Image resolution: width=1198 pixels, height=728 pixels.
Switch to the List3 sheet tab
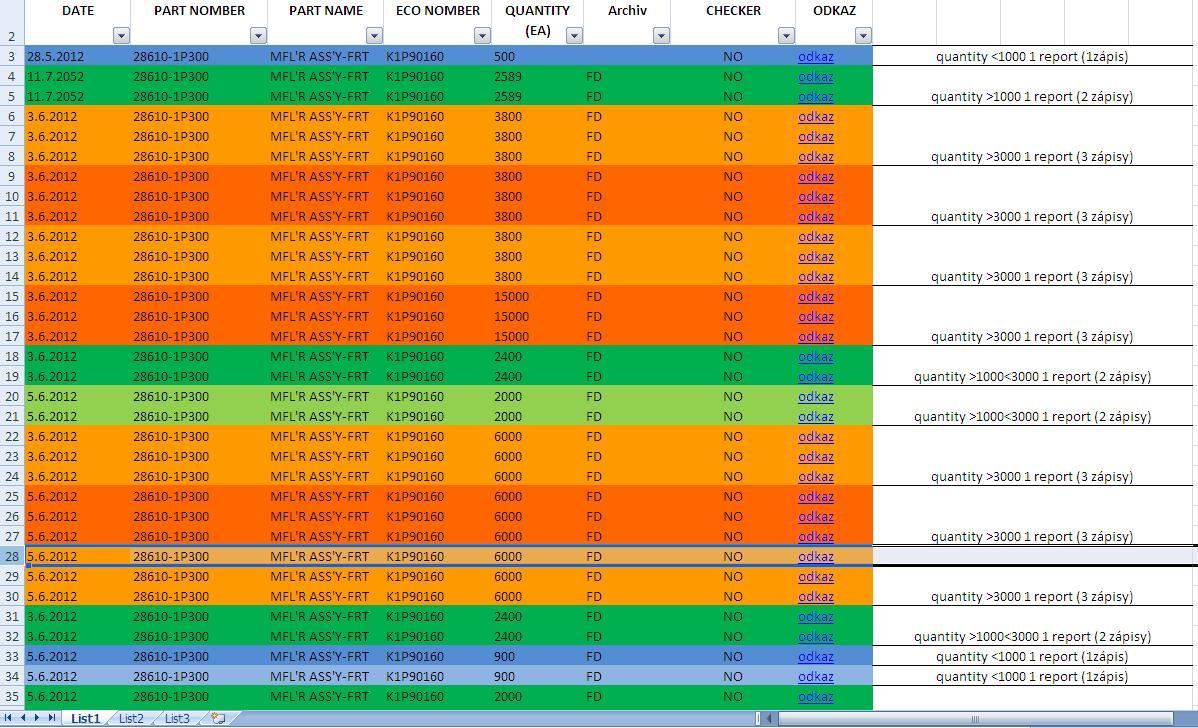pos(177,718)
